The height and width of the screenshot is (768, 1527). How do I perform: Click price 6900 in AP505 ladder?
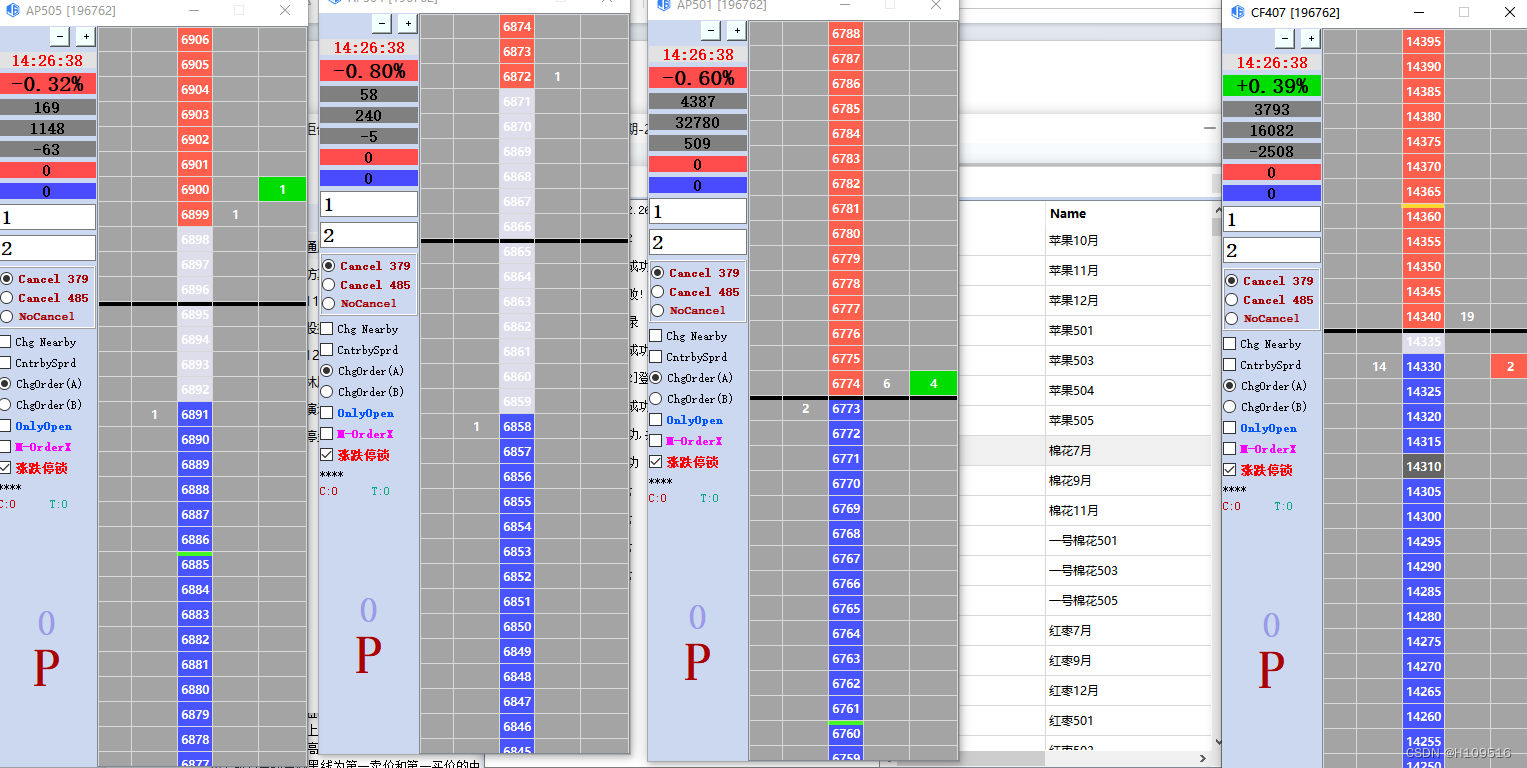(x=195, y=189)
